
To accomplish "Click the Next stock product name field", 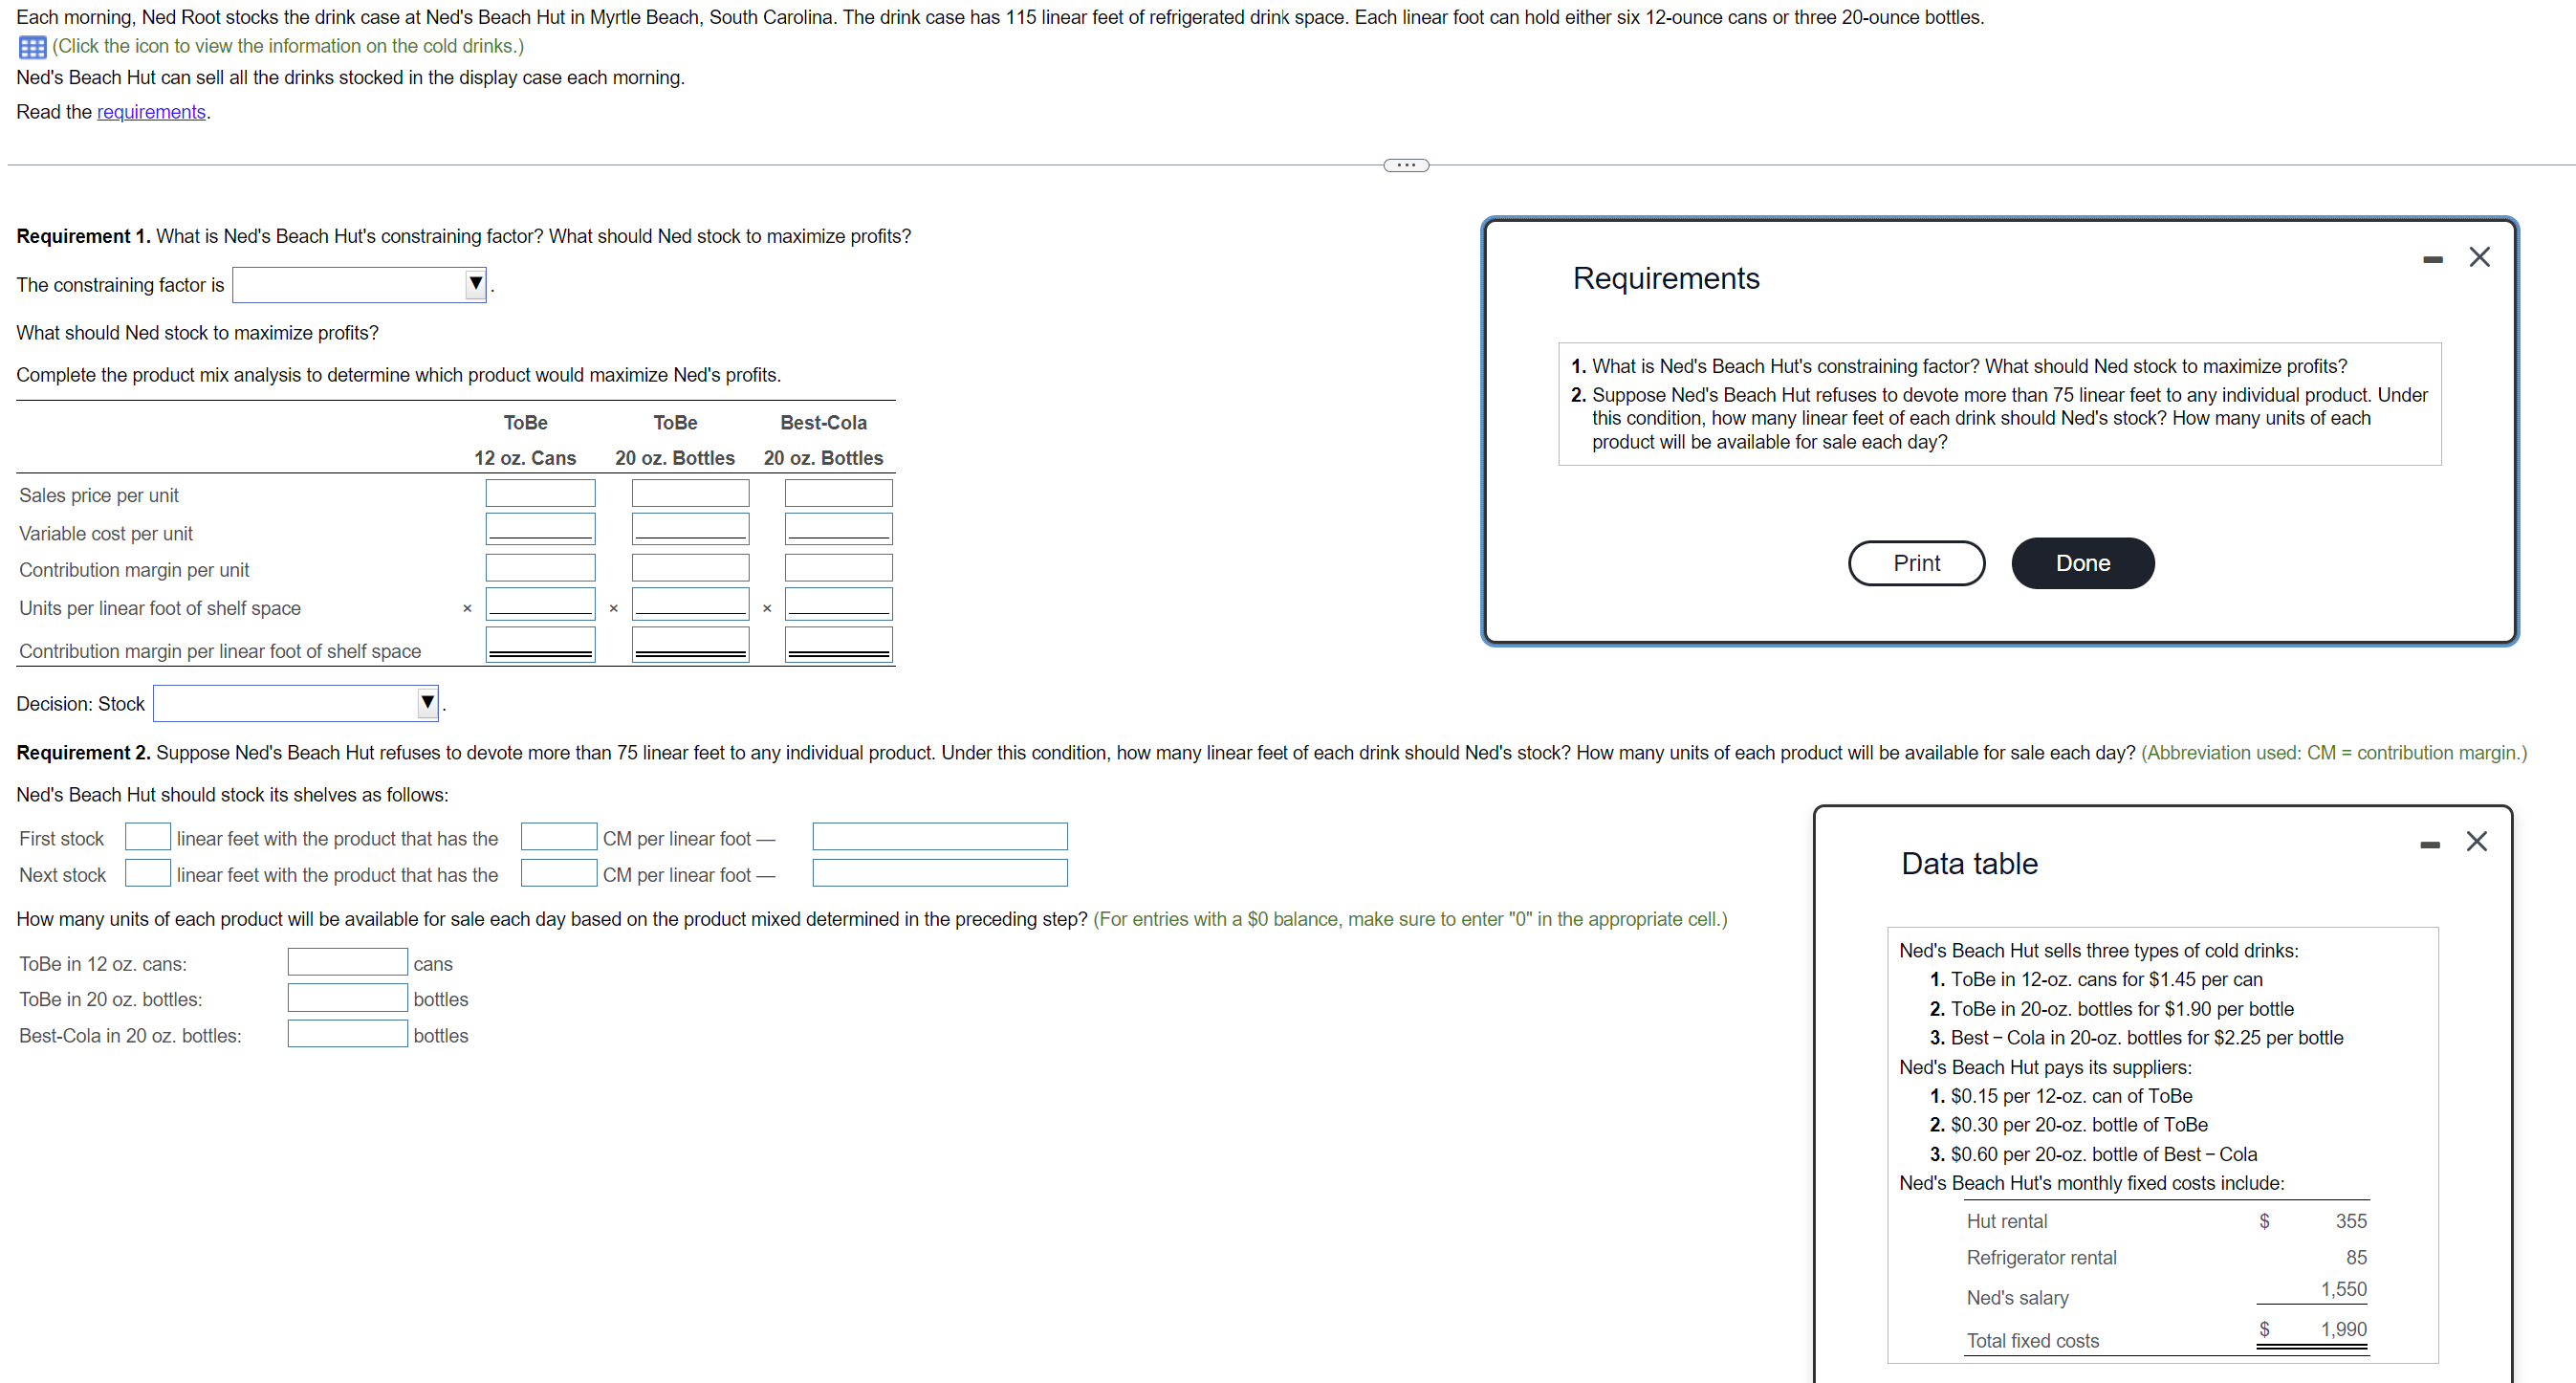I will pyautogui.click(x=939, y=873).
